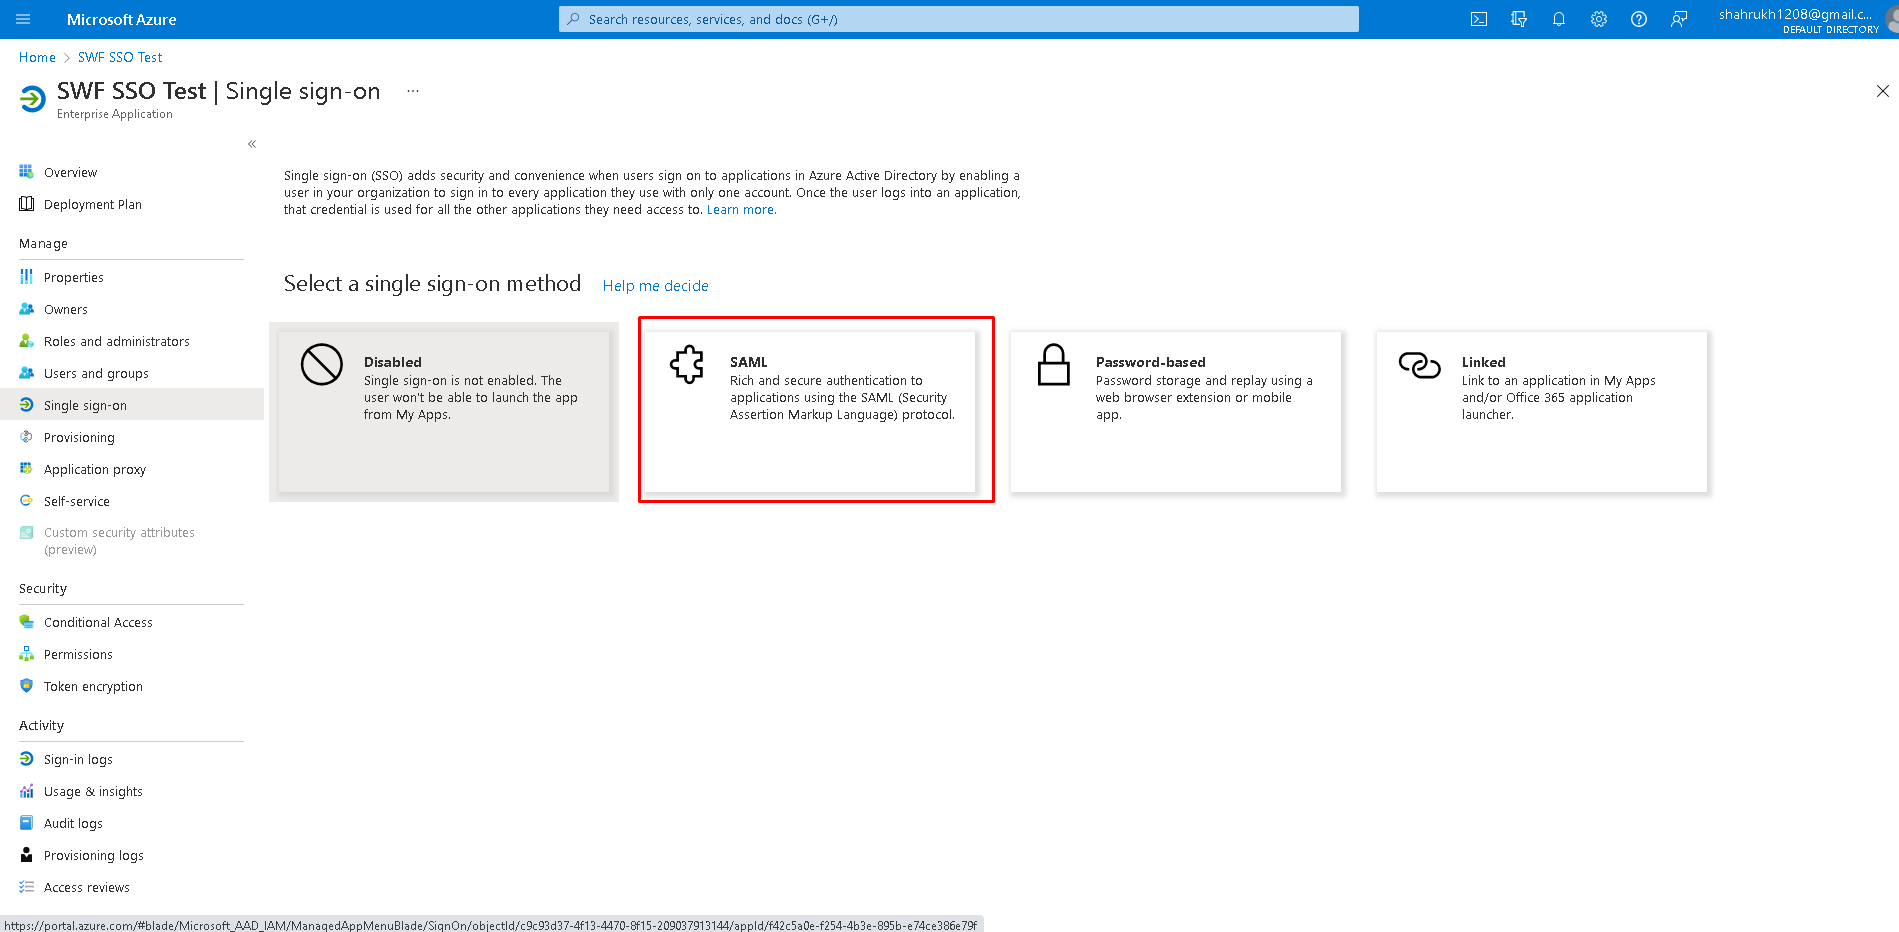Open Users and groups

point(132,373)
